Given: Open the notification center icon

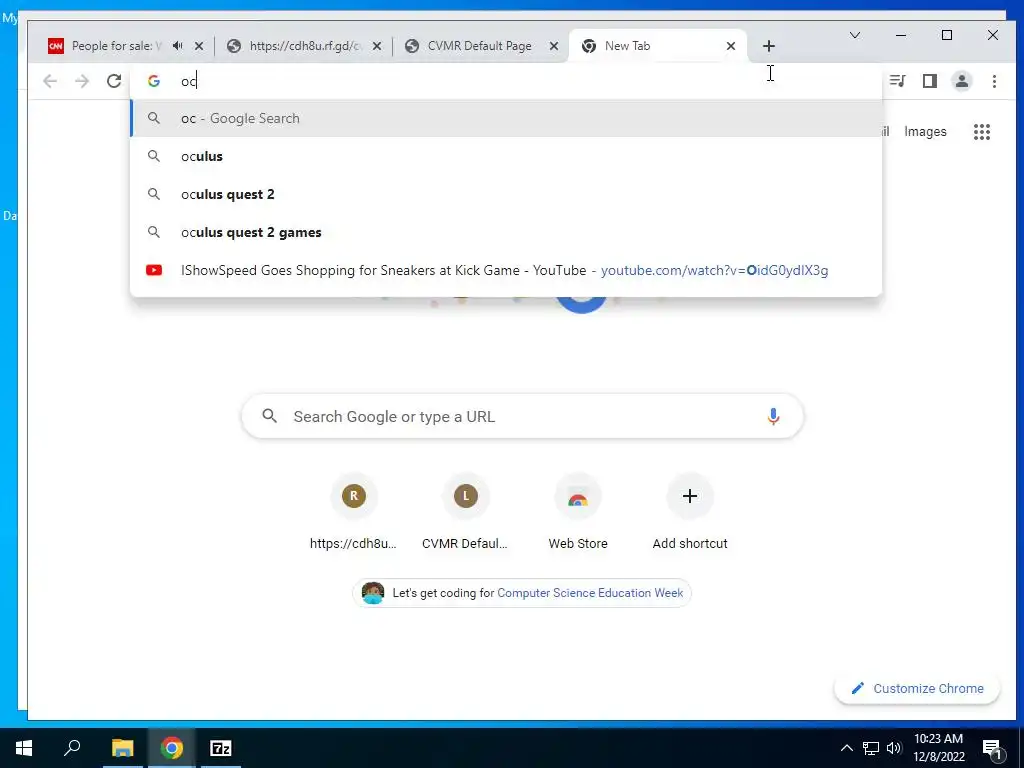Looking at the screenshot, I should tap(991, 748).
